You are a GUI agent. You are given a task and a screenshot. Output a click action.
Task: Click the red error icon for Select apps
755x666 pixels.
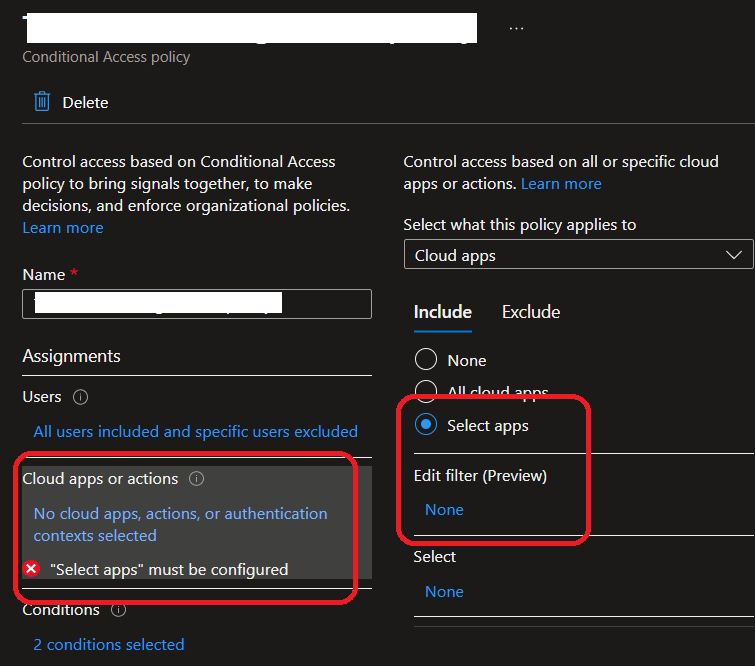tap(32, 569)
